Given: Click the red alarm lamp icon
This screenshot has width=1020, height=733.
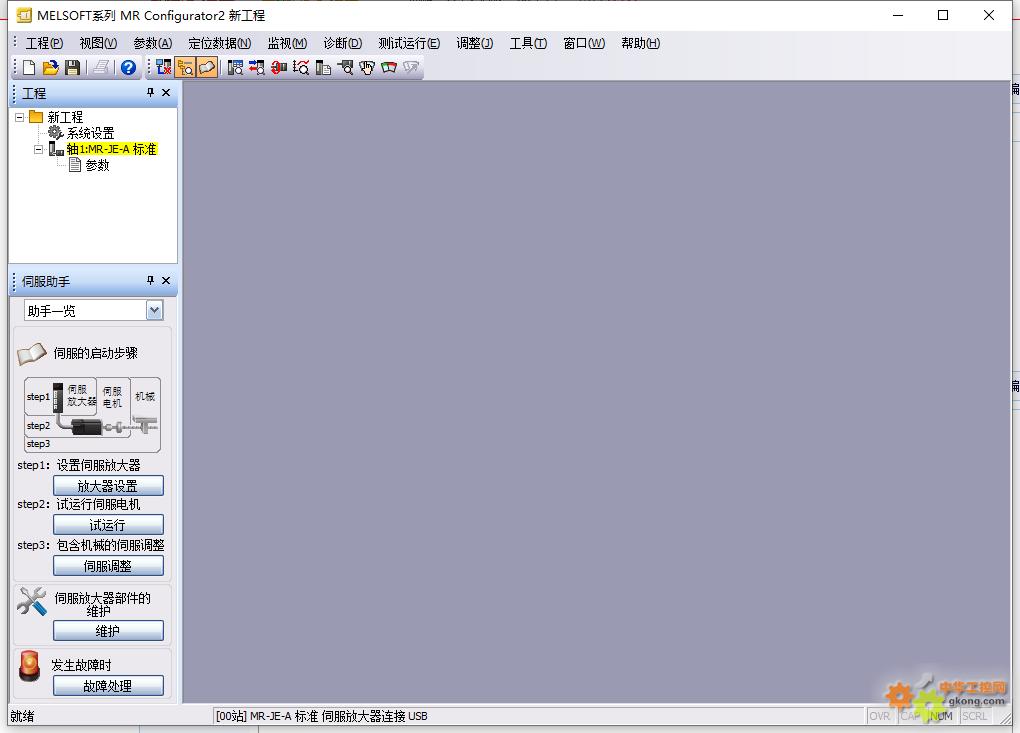Looking at the screenshot, I should (x=29, y=666).
